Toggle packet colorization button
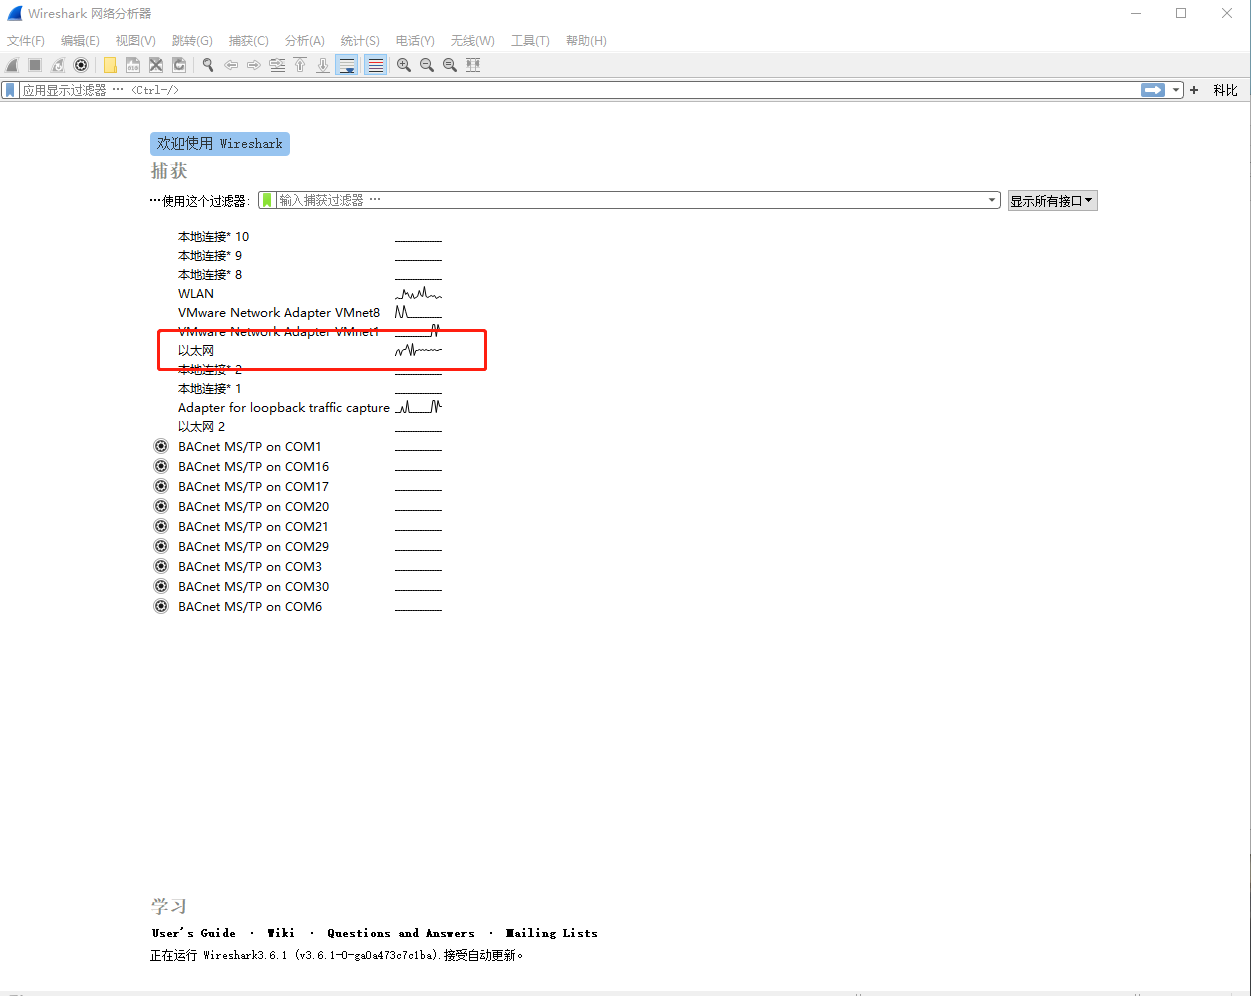Viewport: 1251px width, 996px height. (376, 65)
